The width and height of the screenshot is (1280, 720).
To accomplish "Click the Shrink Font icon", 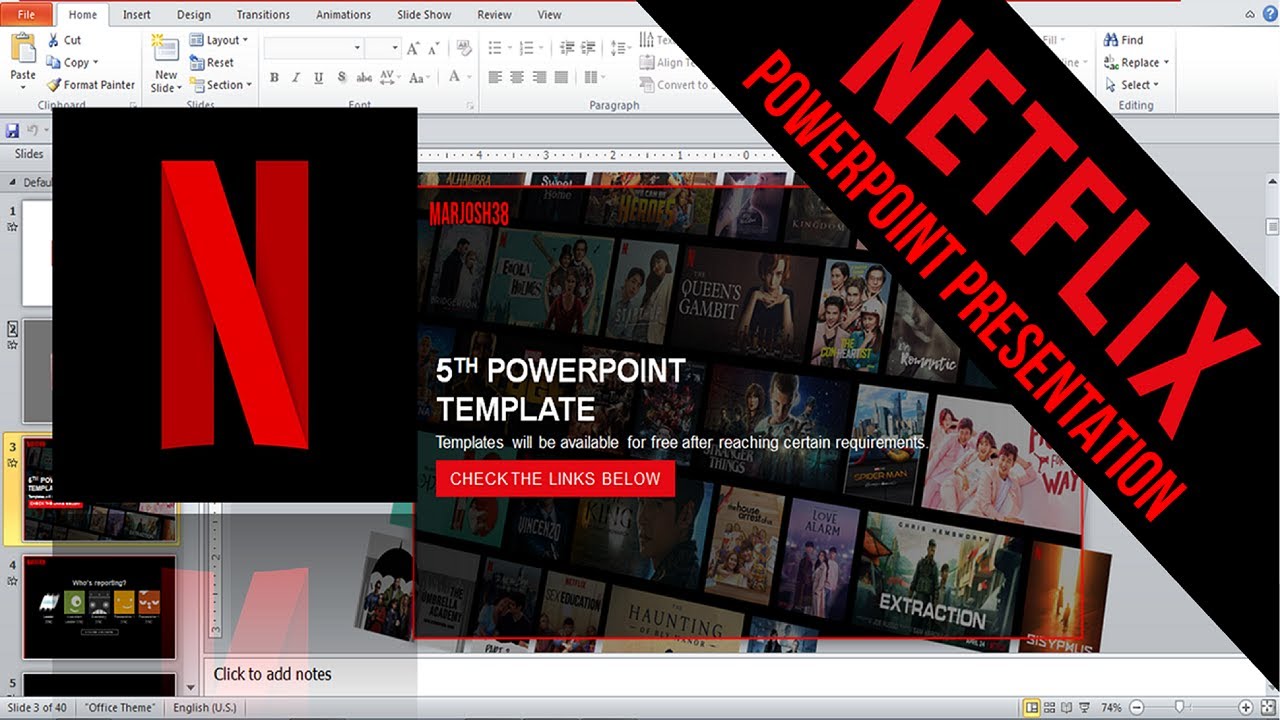I will [x=434, y=48].
